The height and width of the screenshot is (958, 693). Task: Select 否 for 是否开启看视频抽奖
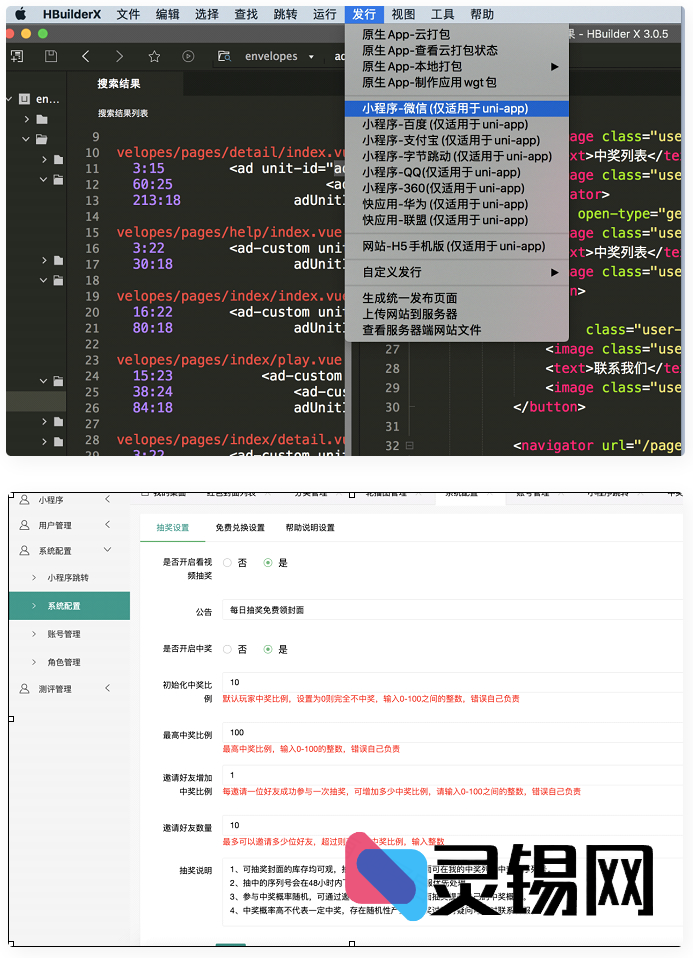point(228,563)
